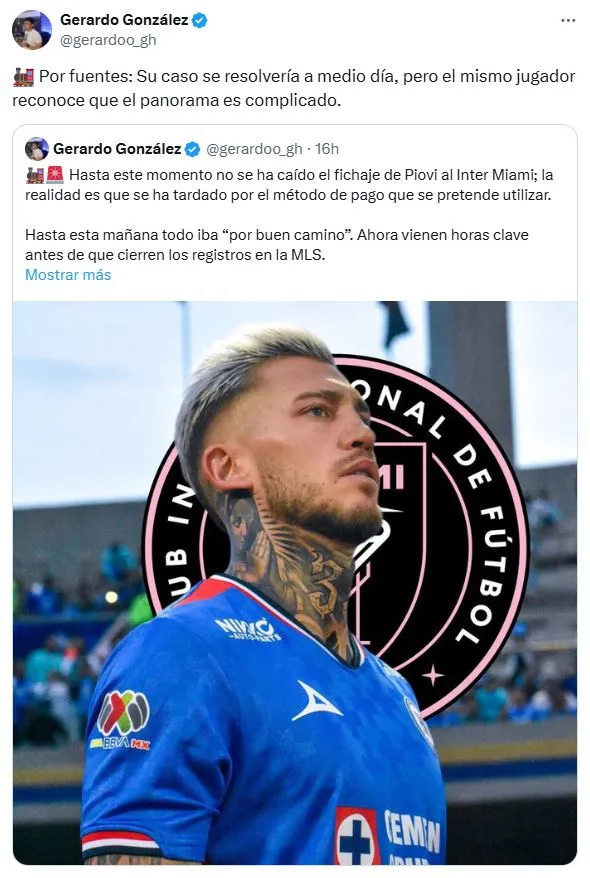
Task: Click Gerardo González's large profile avatar
Action: point(32,30)
